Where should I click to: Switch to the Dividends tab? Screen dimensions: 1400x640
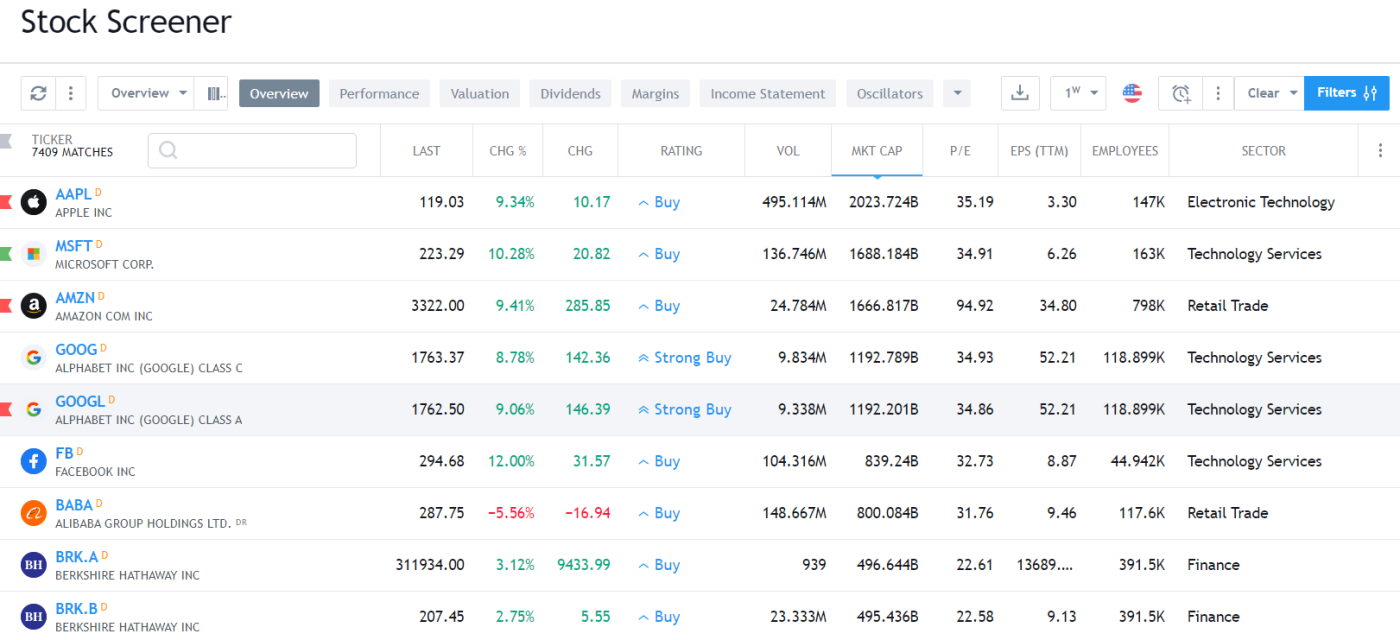point(570,93)
